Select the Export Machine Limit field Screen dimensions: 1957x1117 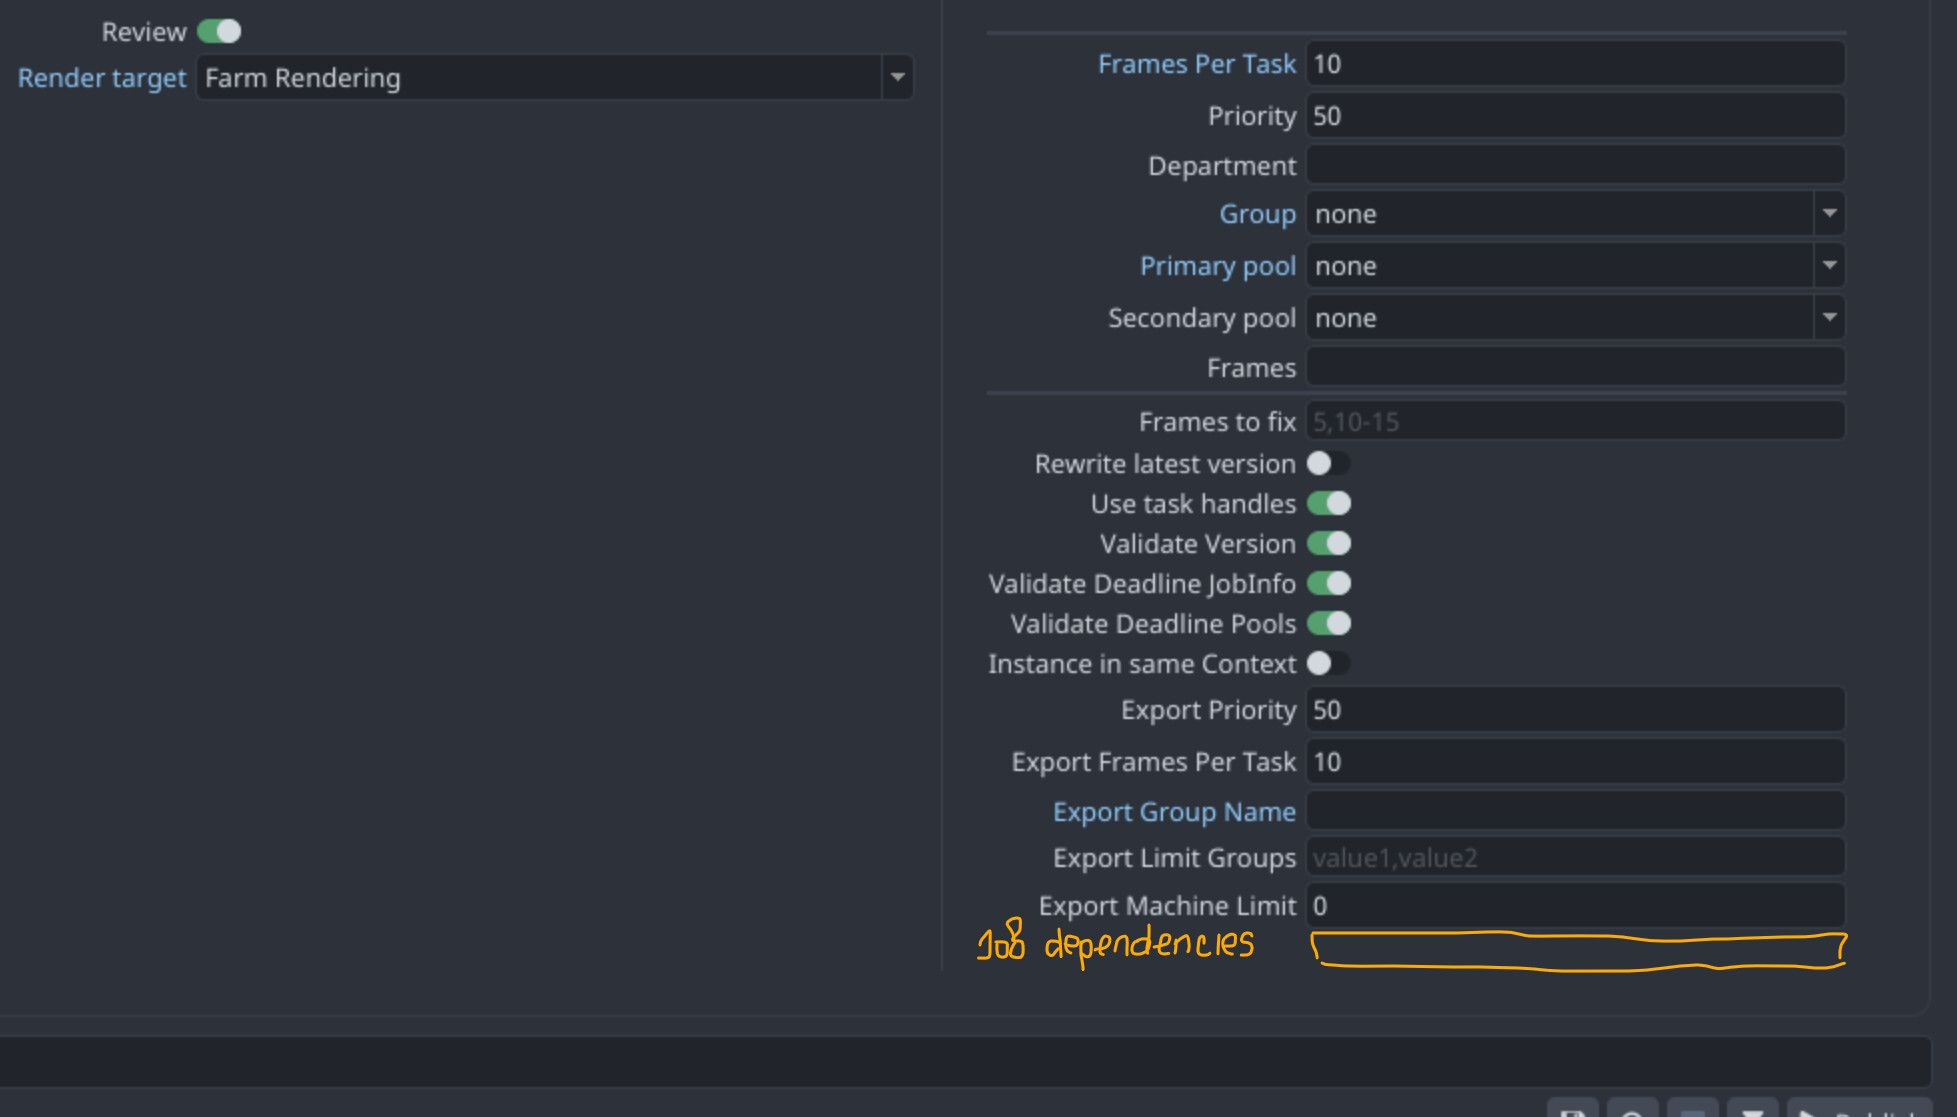[1575, 906]
